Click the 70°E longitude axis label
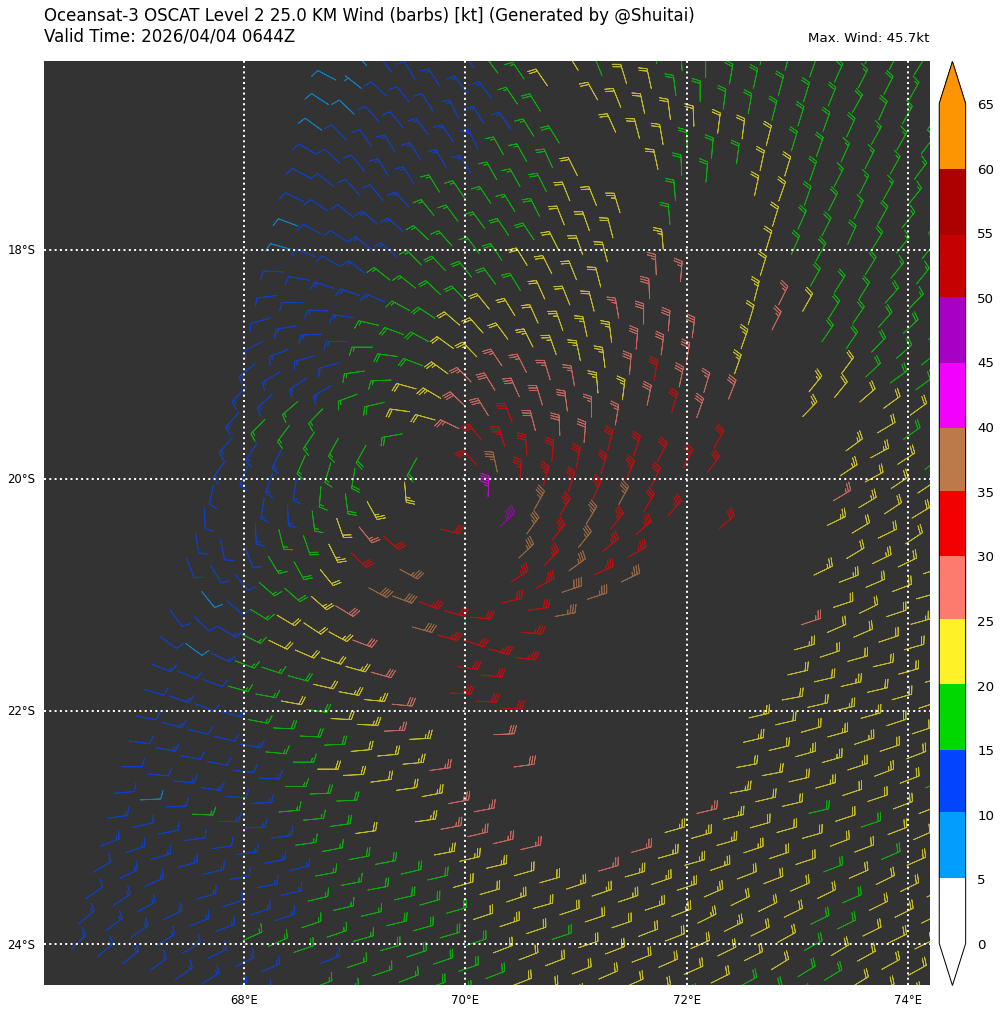 (x=465, y=1000)
